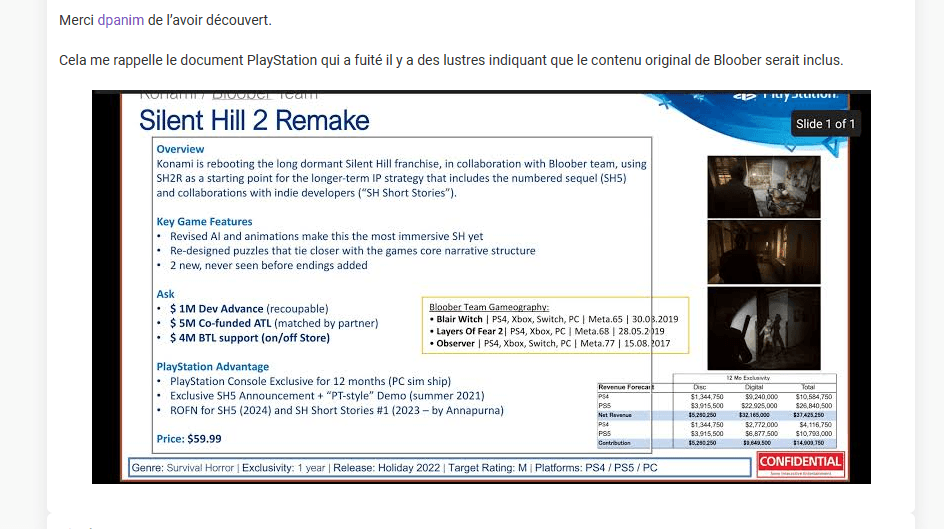Image resolution: width=944 pixels, height=529 pixels.
Task: Open the dpanim profile link
Action: point(120,20)
